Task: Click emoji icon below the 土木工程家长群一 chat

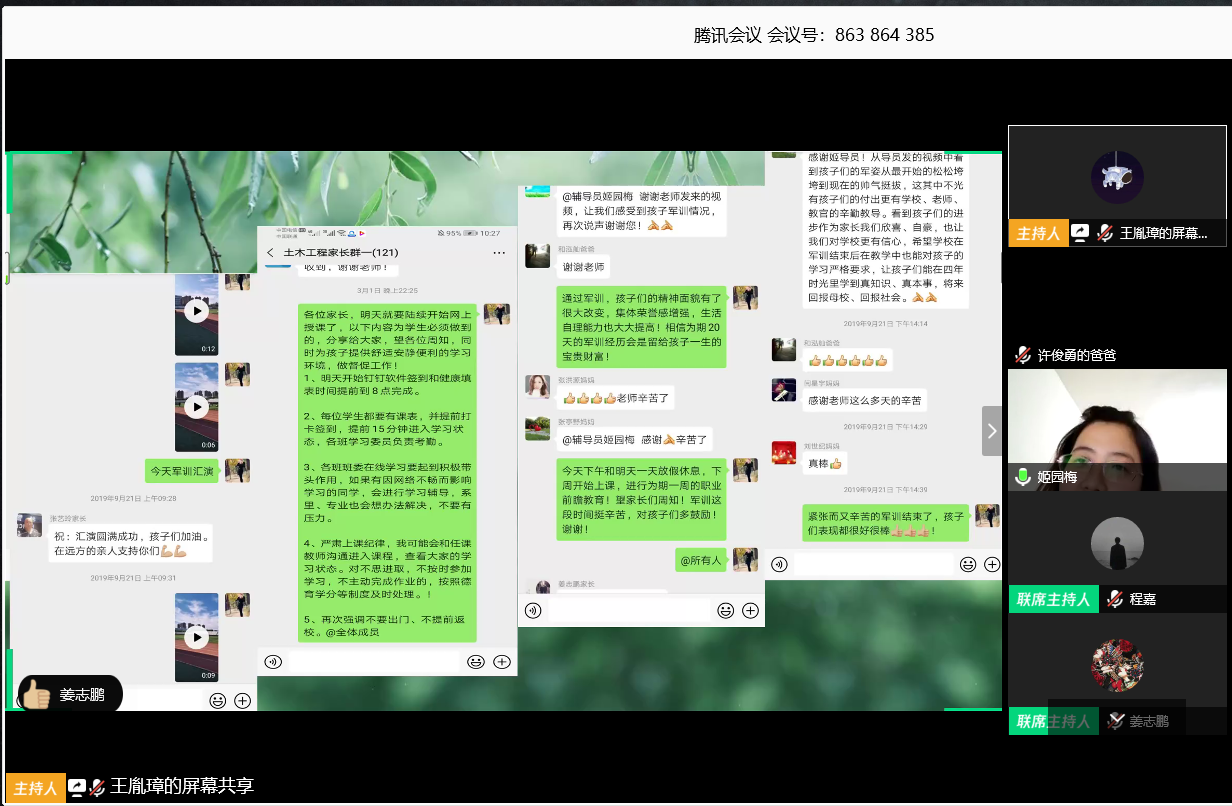Action: coord(476,661)
